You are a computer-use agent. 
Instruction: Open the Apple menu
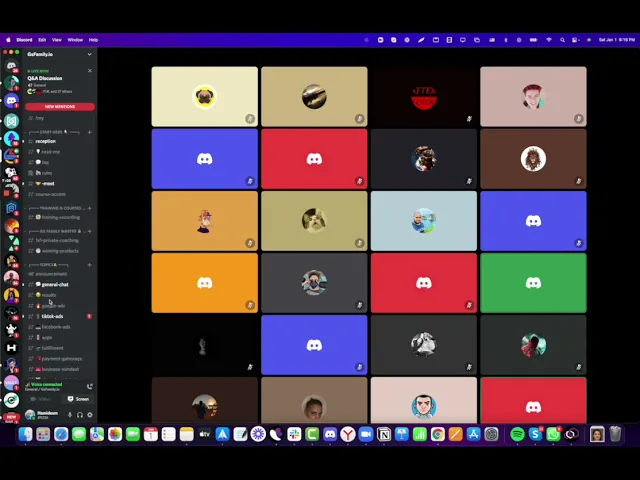pyautogui.click(x=8, y=40)
